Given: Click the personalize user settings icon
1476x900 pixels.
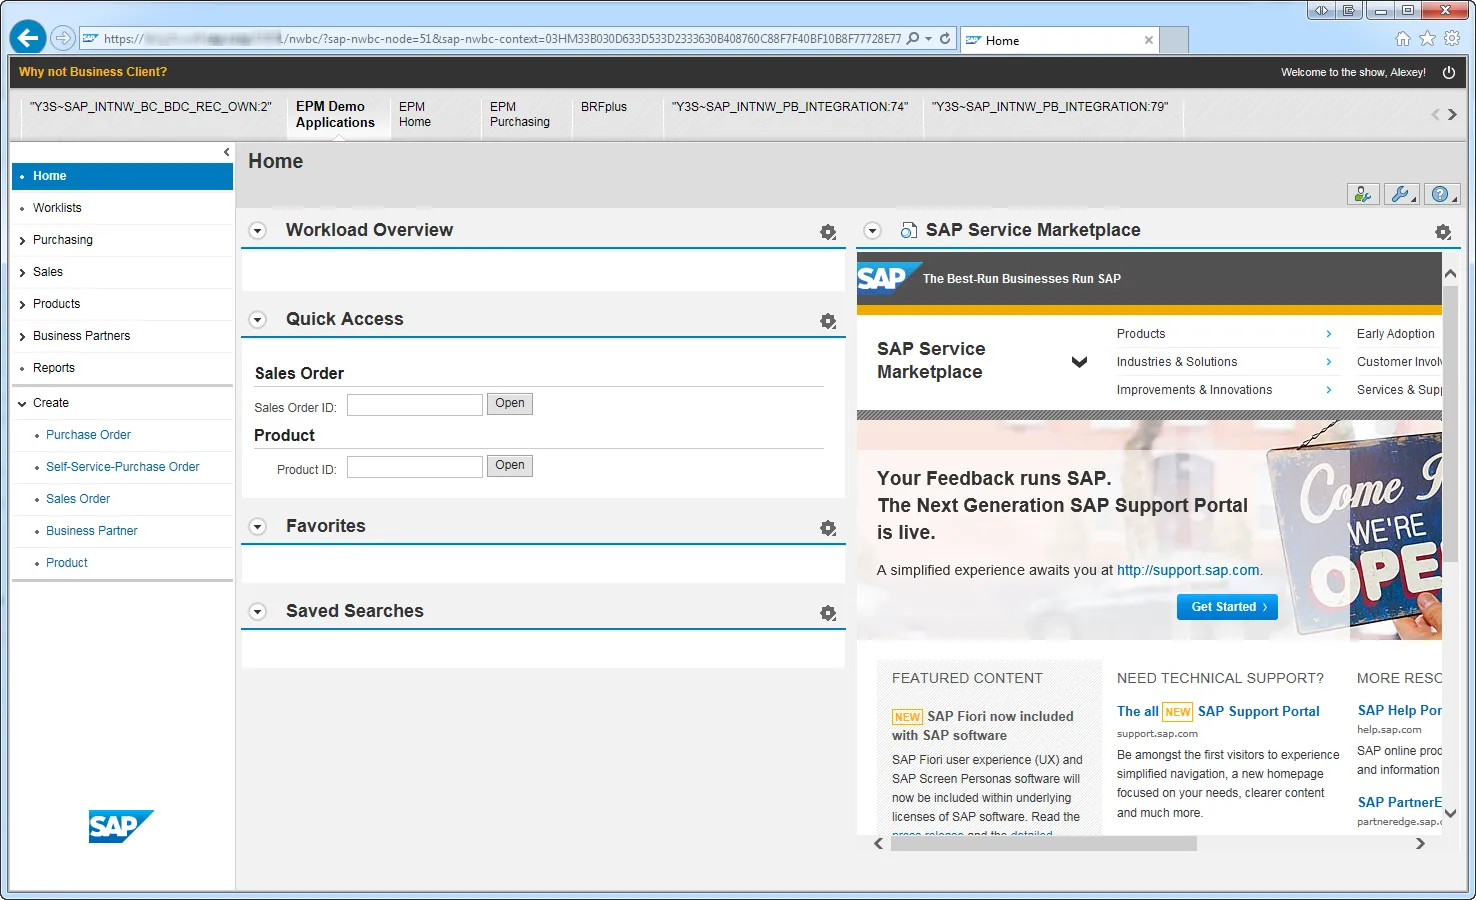Looking at the screenshot, I should 1362,195.
